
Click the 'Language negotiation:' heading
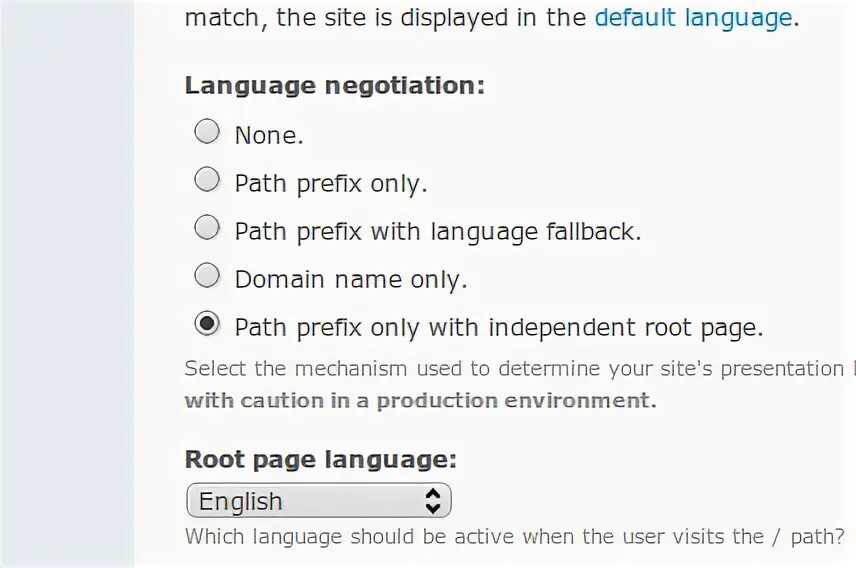334,85
